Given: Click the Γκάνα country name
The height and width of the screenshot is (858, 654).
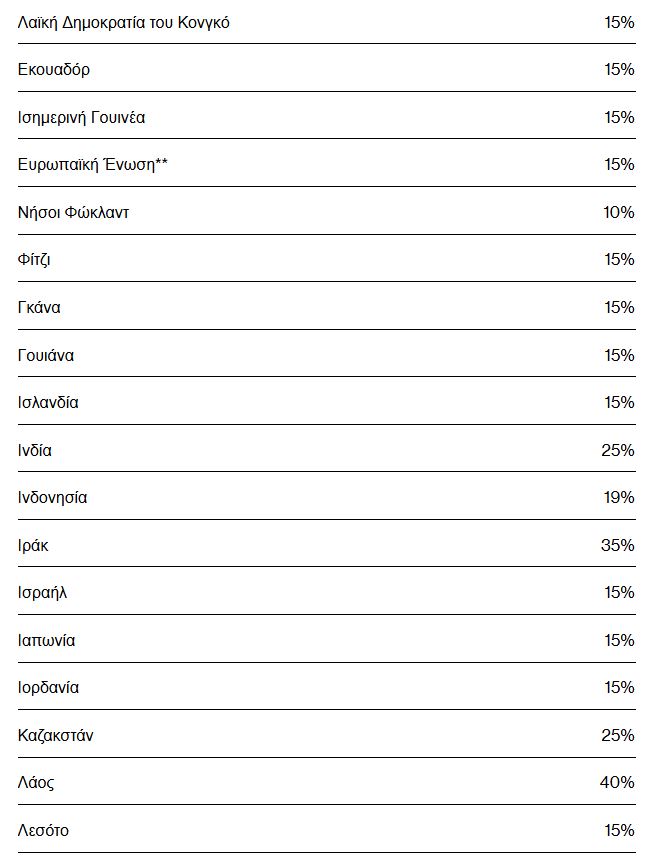Looking at the screenshot, I should (39, 307).
